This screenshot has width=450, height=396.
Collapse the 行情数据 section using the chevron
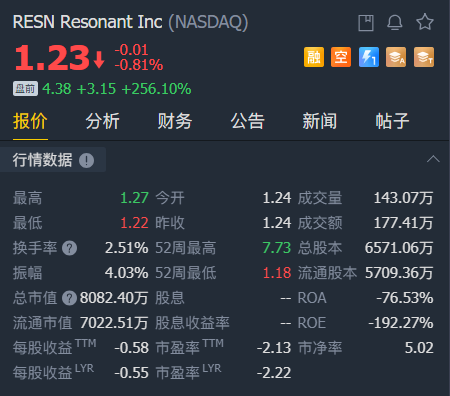pyautogui.click(x=433, y=159)
